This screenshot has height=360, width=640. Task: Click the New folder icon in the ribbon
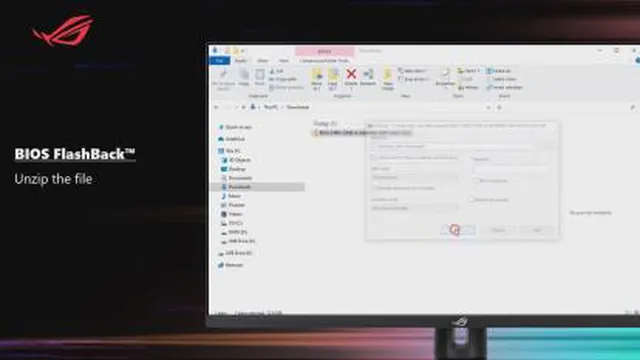pyautogui.click(x=387, y=75)
